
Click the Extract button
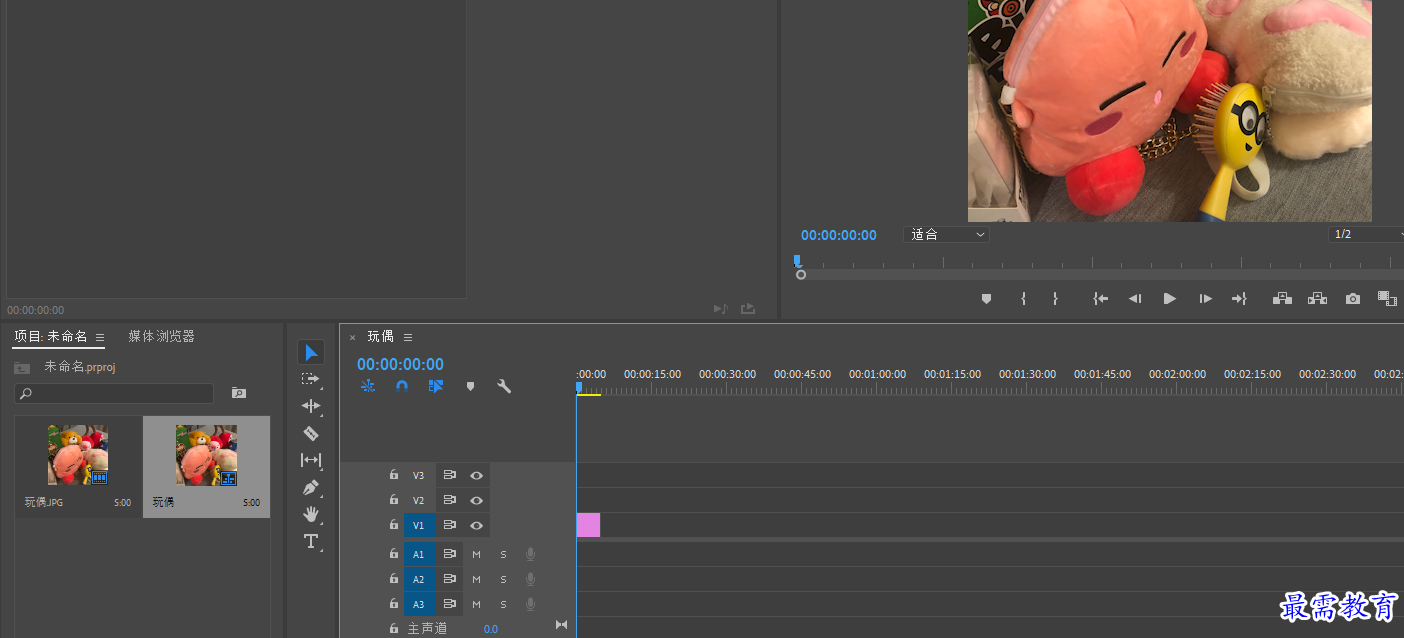tap(1317, 298)
